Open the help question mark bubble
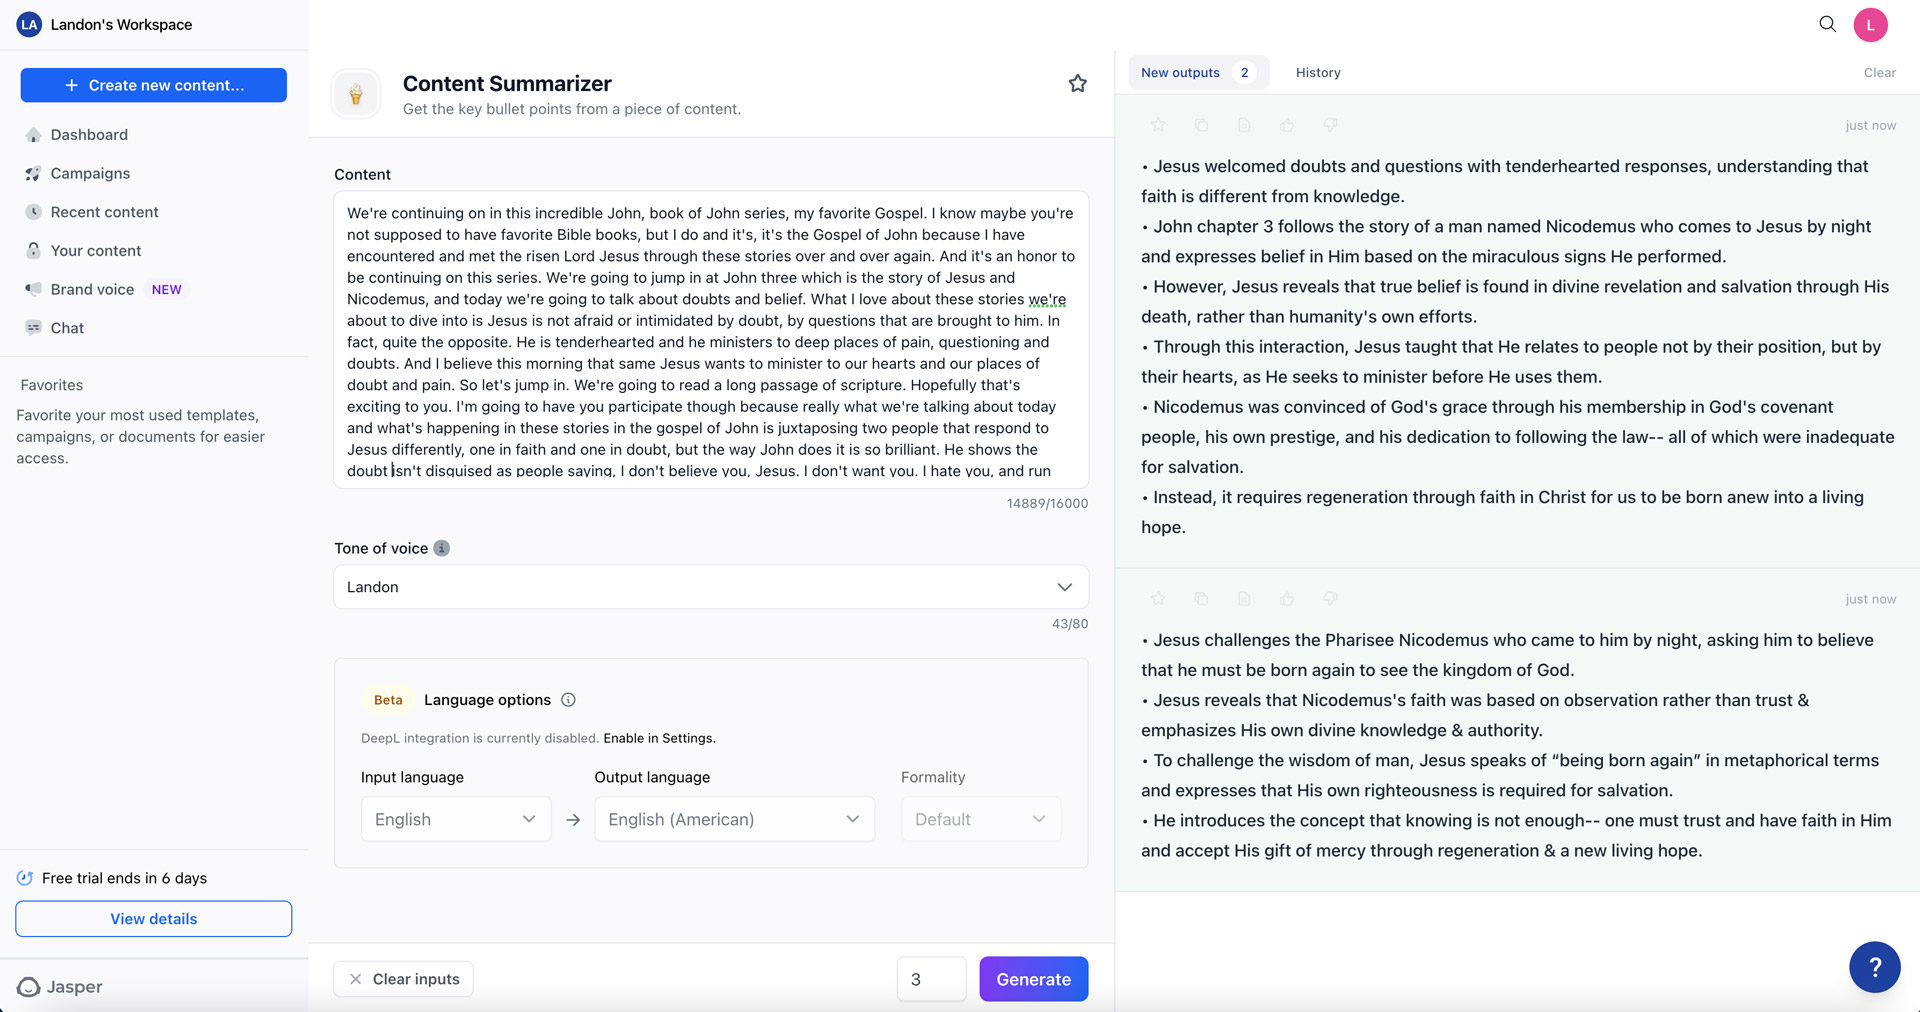Screen dimensions: 1920x1012 pyautogui.click(x=1874, y=967)
